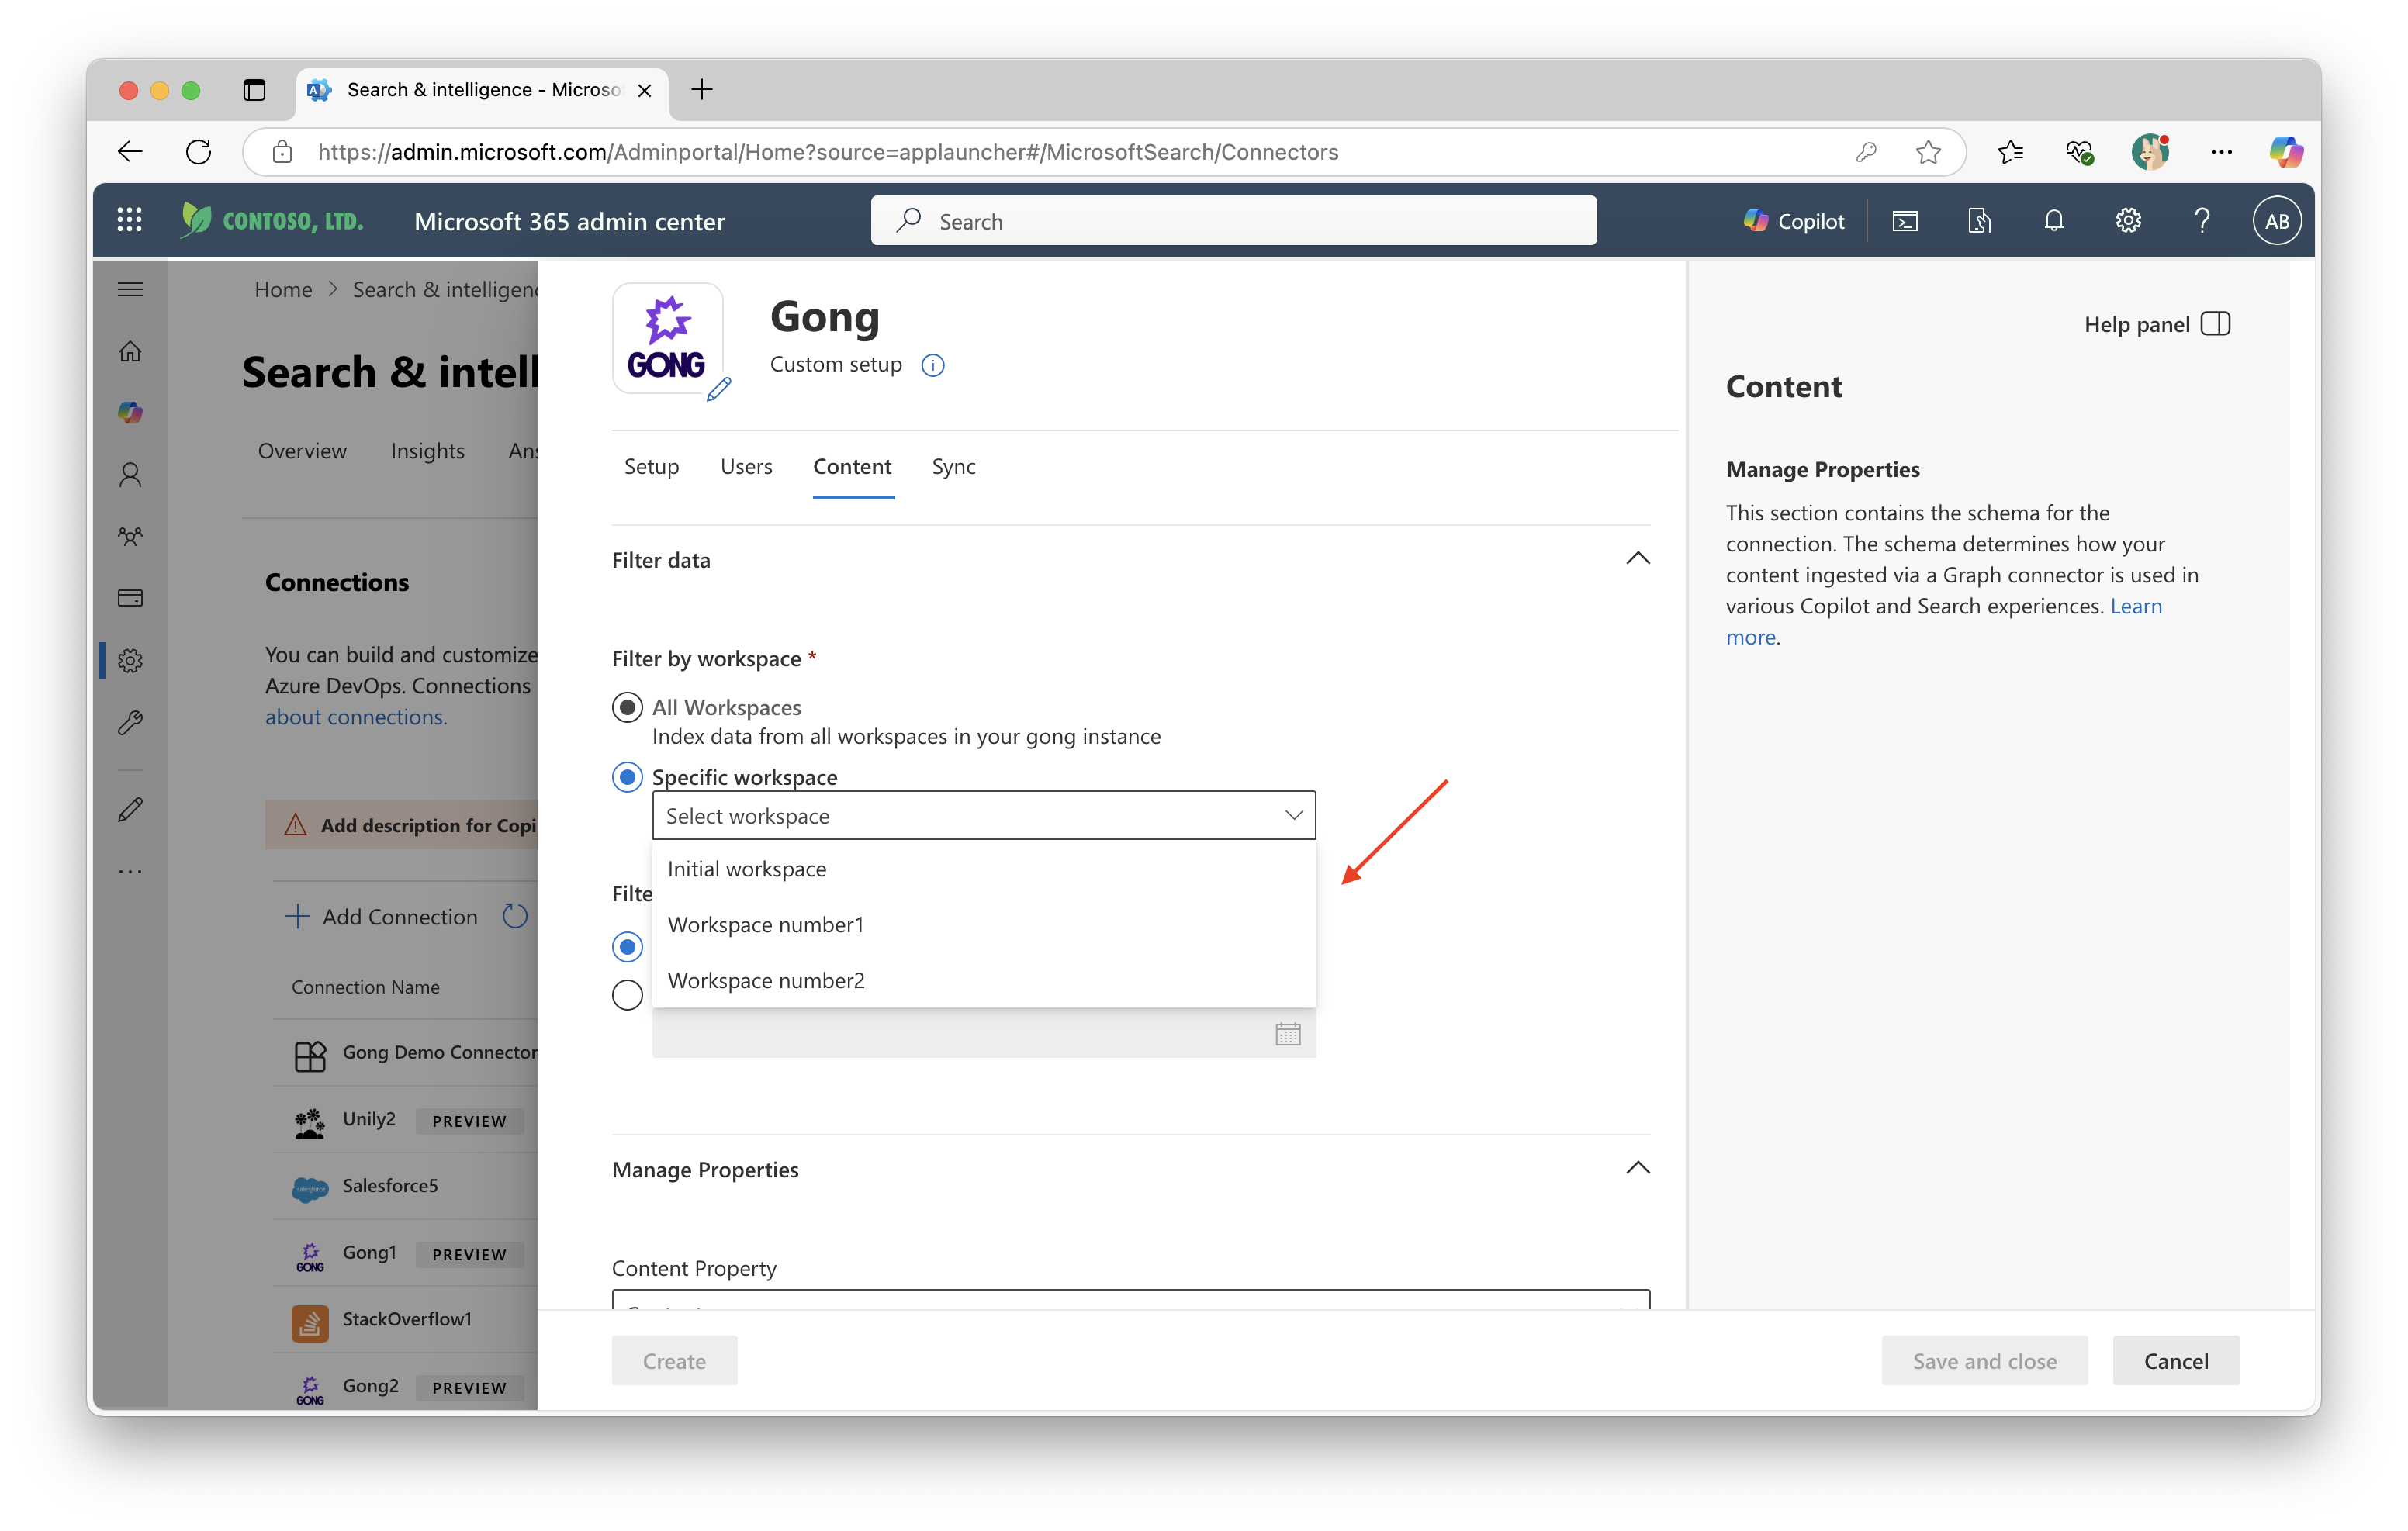Screen dimensions: 2408x1531
Task: Click the admin center Search field
Action: tap(1233, 221)
